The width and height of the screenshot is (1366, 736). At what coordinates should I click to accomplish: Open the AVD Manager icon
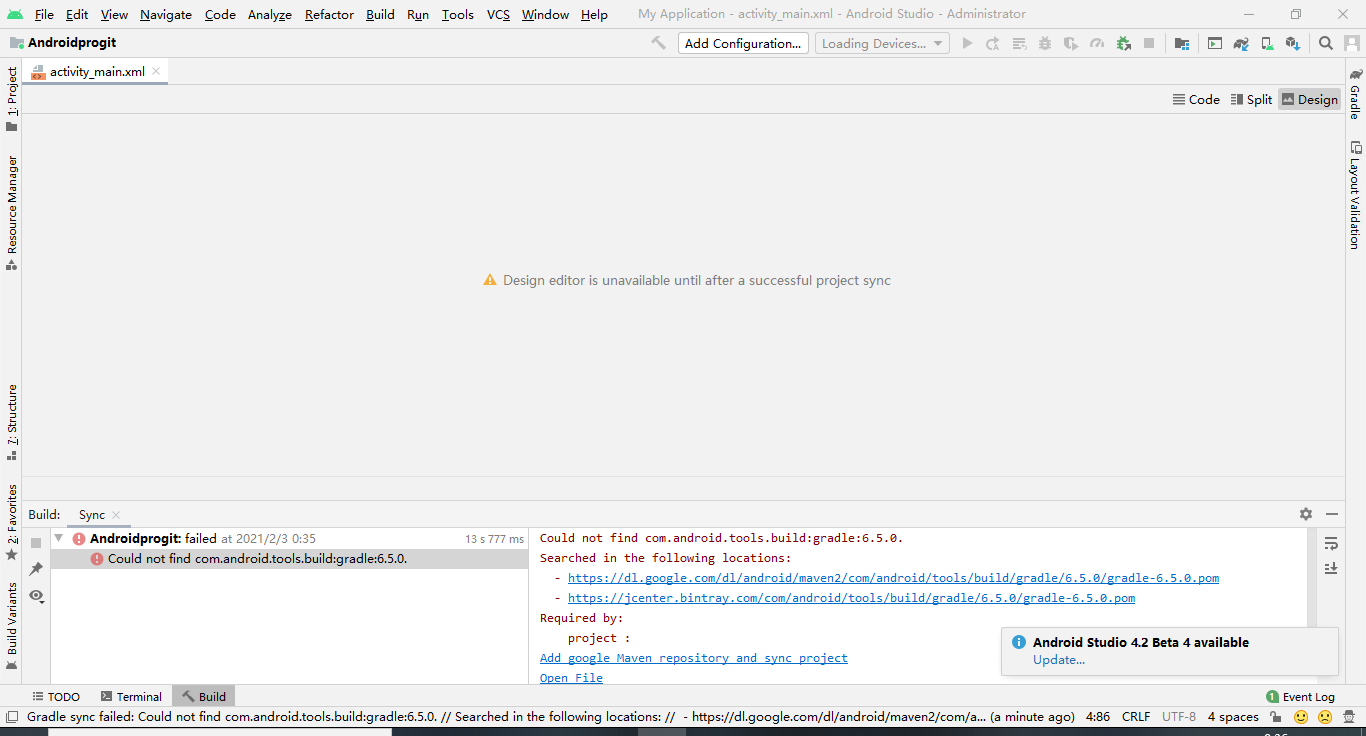pos(1267,43)
